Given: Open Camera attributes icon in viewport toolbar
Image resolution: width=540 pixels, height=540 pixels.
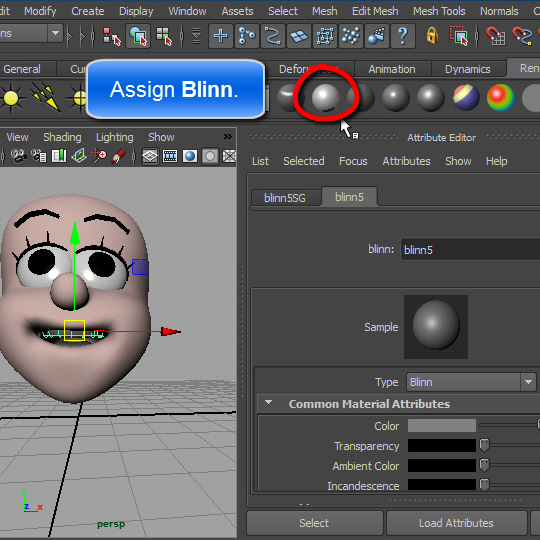Looking at the screenshot, I should coord(39,156).
